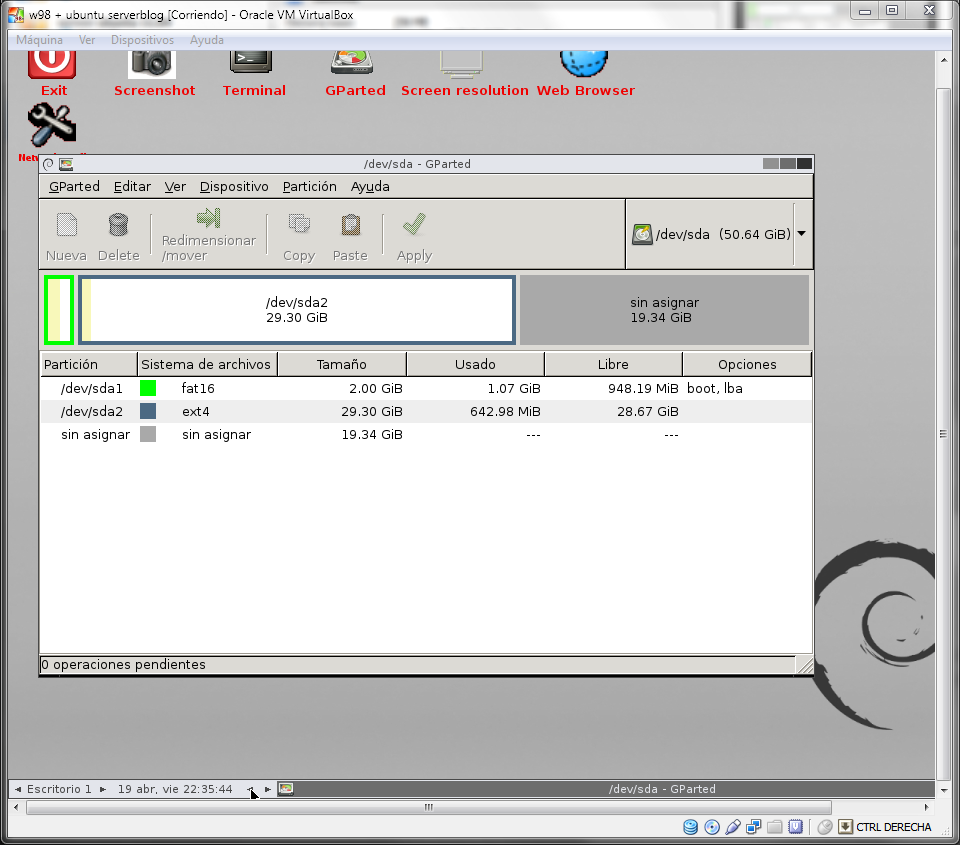Open the Screenshot camera desktop icon

[152, 64]
